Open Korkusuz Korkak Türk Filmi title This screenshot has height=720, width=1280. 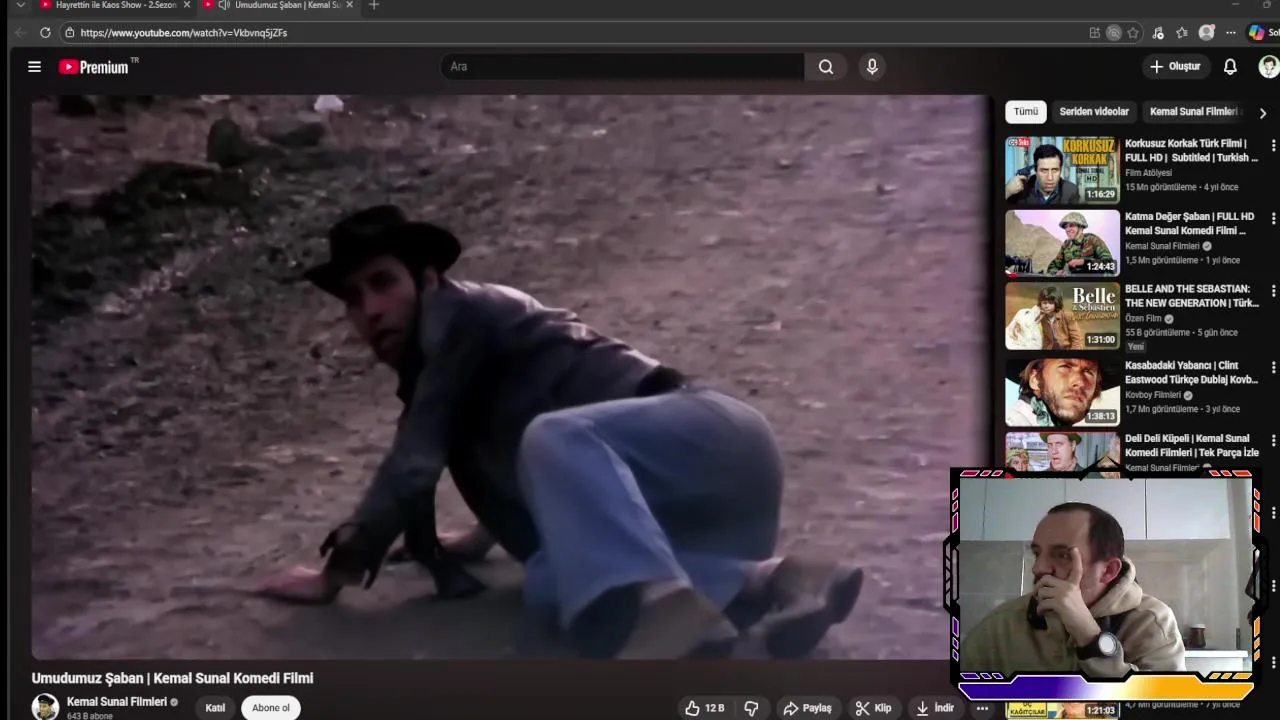pyautogui.click(x=1191, y=150)
